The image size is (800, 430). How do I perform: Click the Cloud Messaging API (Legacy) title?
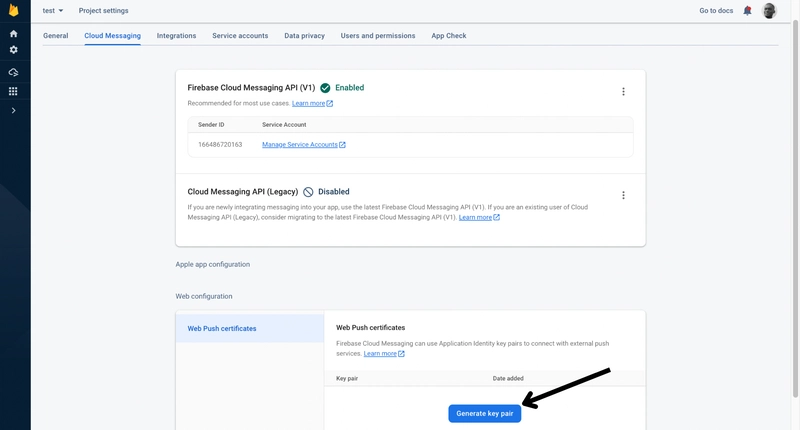(243, 192)
